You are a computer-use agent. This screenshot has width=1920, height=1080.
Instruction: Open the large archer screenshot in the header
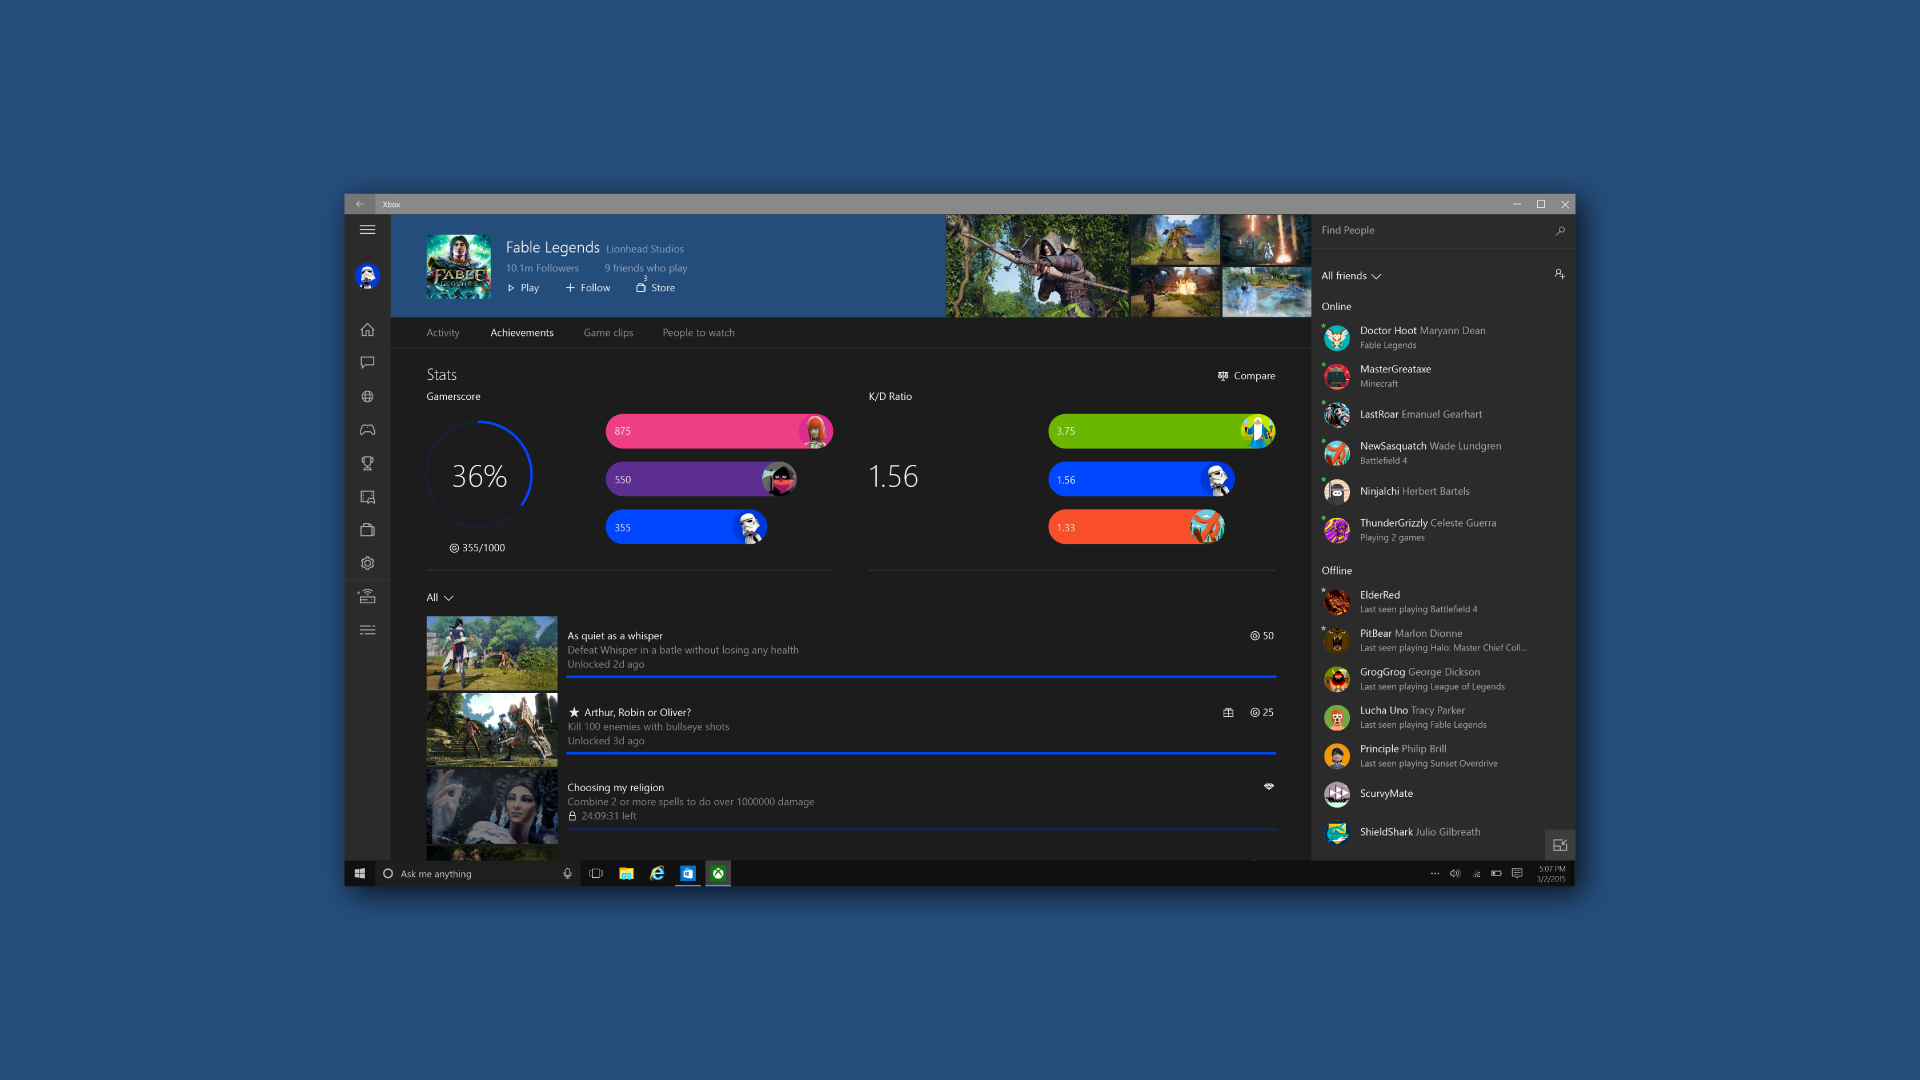click(x=1037, y=266)
